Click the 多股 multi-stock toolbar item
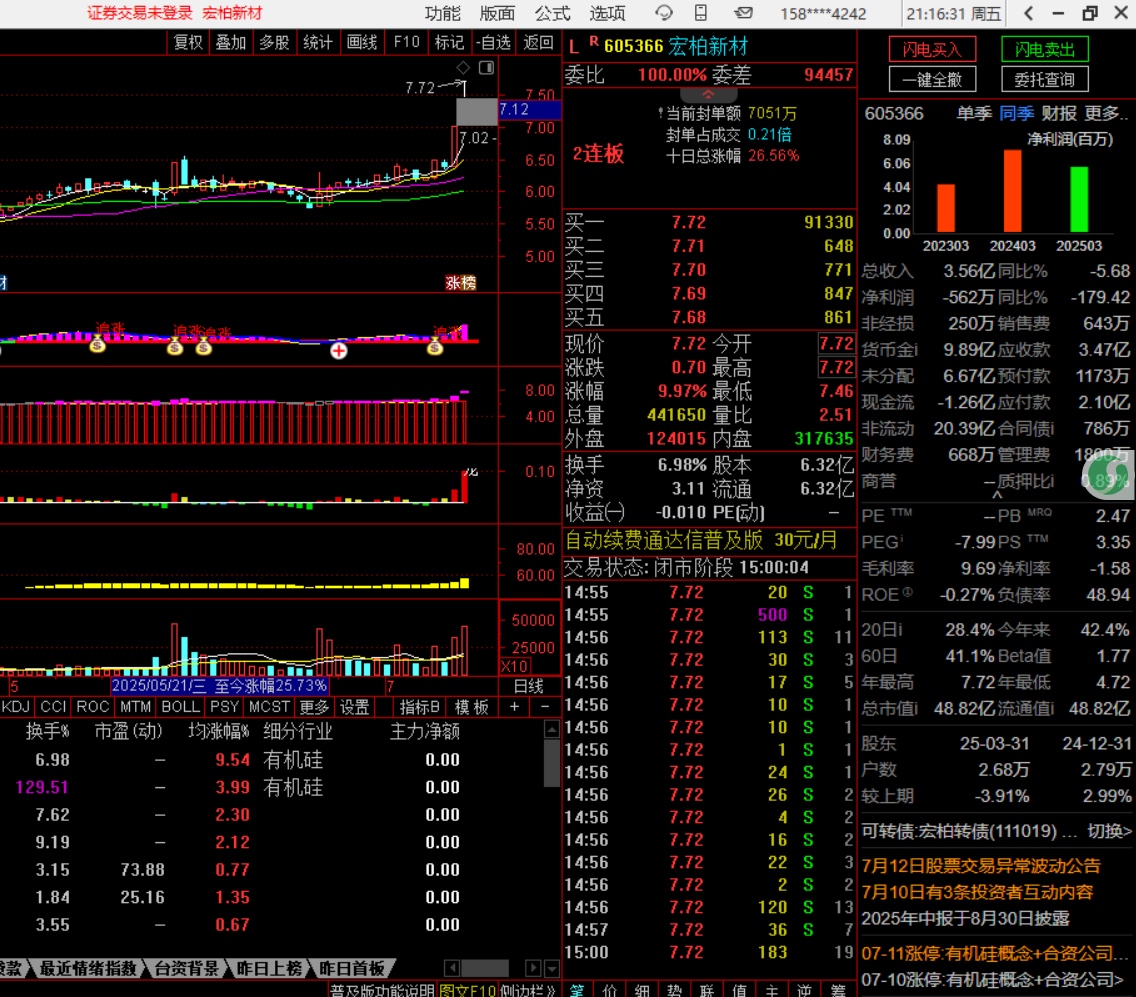Screen dimensions: 1136x997 pos(275,43)
